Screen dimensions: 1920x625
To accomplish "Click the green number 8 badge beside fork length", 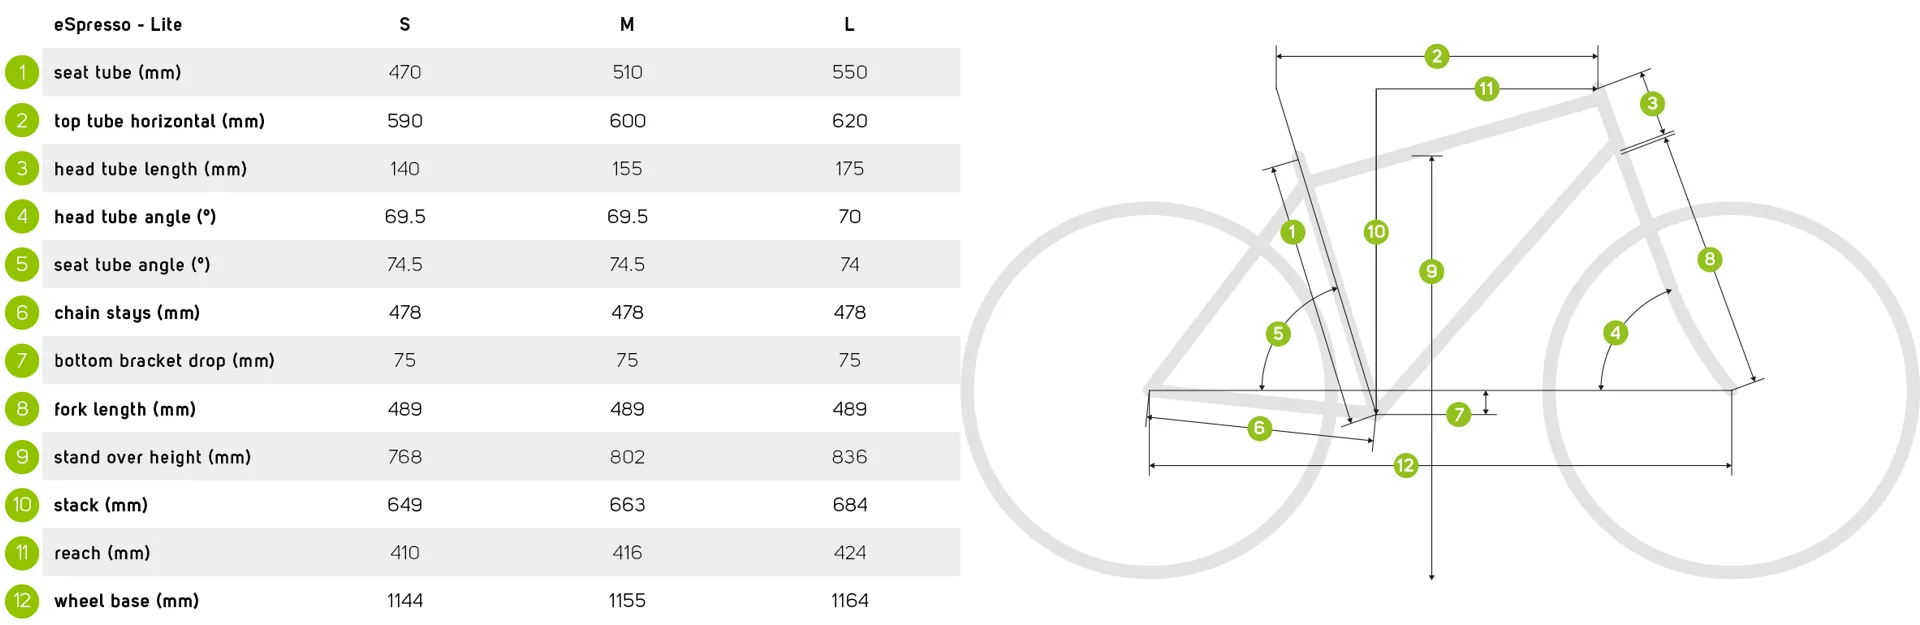I will [22, 408].
